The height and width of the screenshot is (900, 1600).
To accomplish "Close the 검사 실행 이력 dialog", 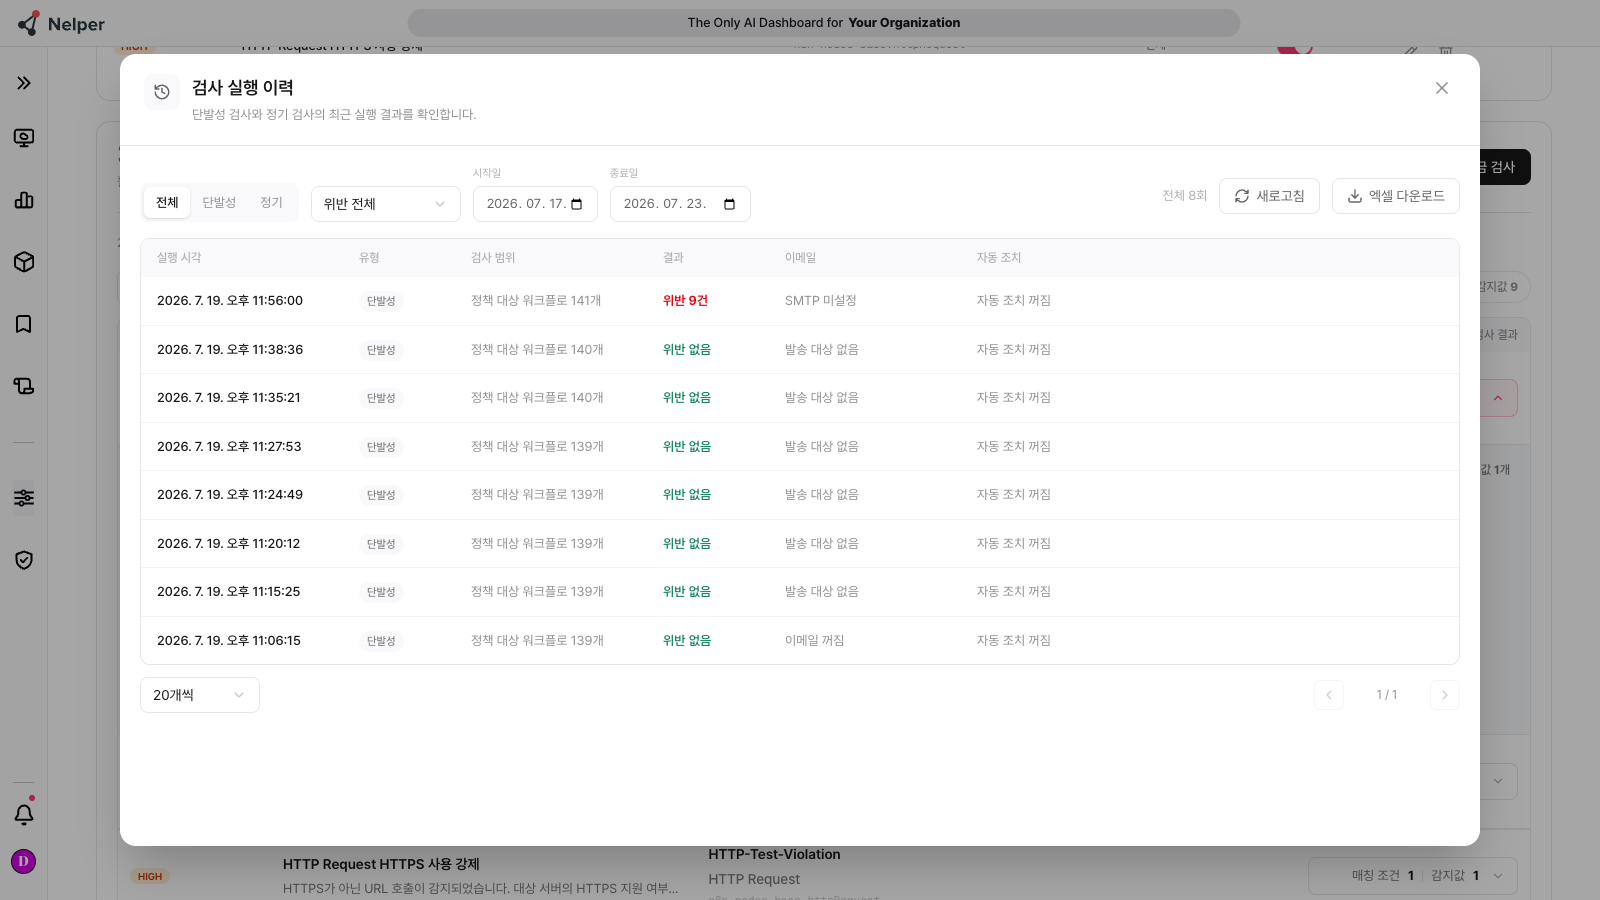I will tap(1442, 88).
